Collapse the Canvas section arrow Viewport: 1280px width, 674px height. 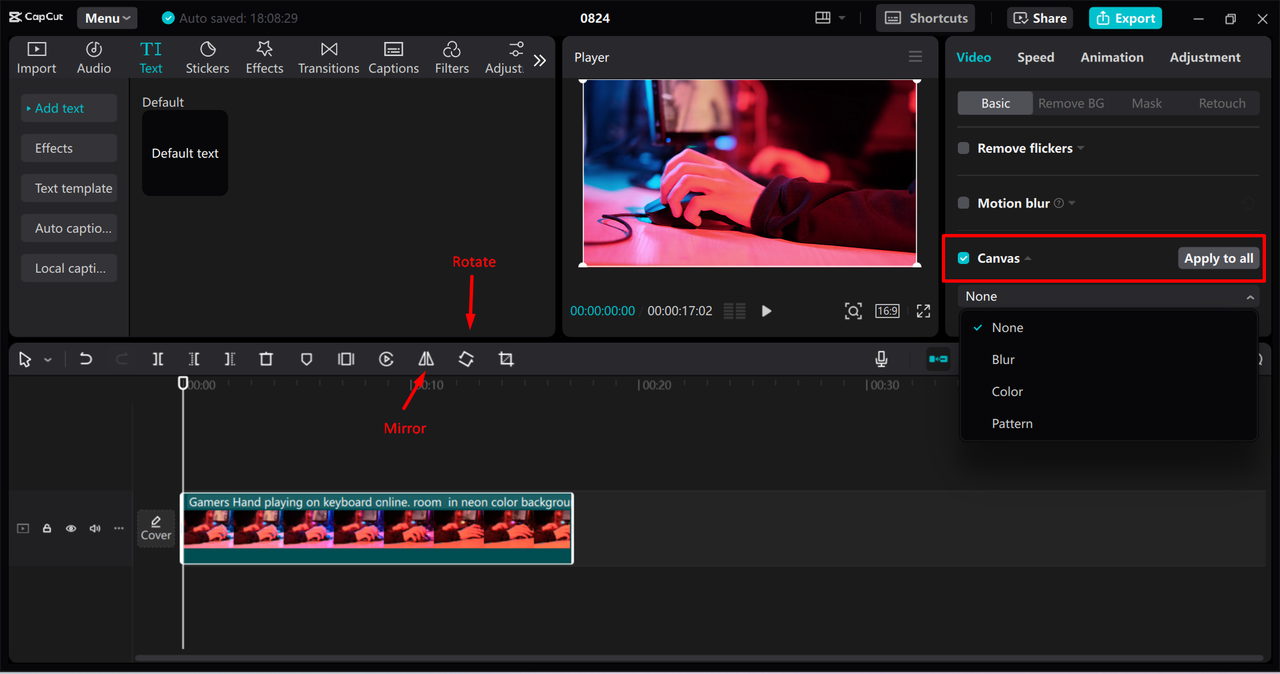click(x=1028, y=259)
